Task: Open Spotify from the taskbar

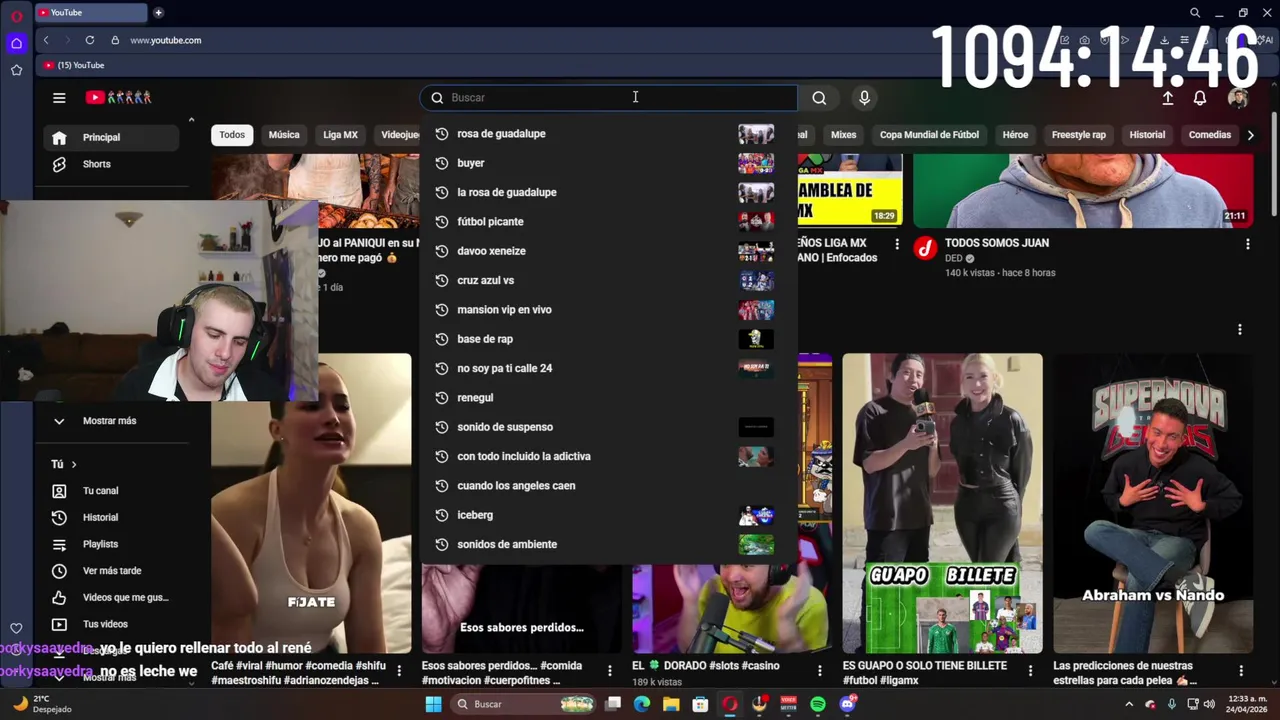Action: click(818, 704)
